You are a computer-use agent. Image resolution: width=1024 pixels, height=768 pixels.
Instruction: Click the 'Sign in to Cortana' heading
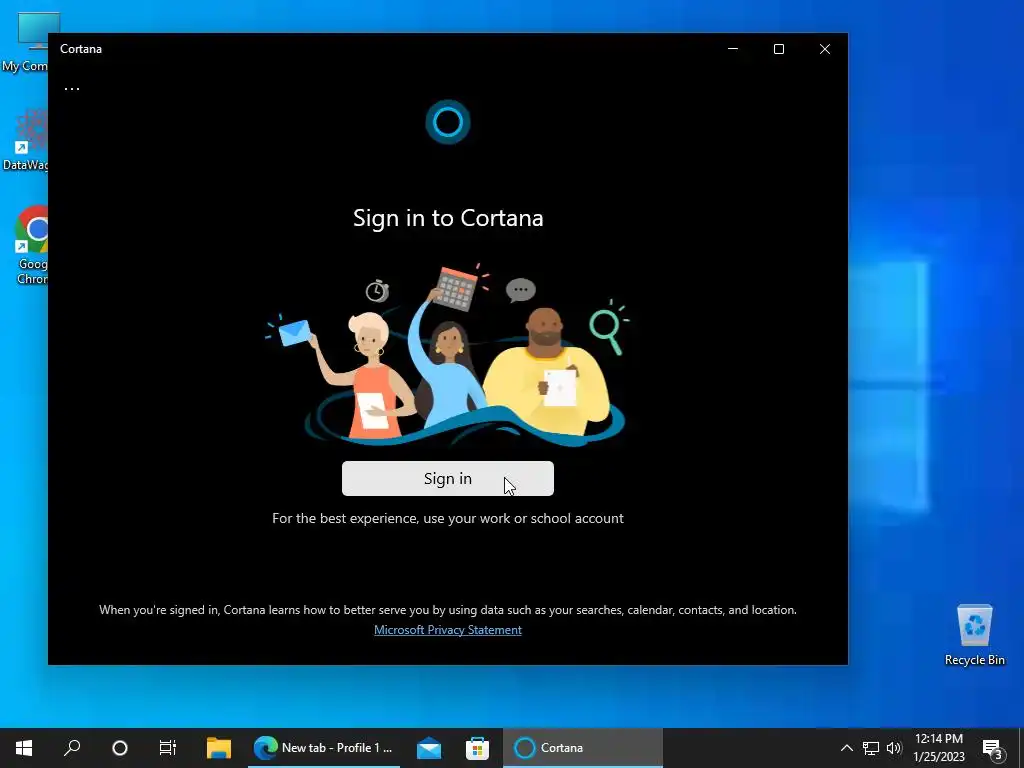(x=448, y=218)
